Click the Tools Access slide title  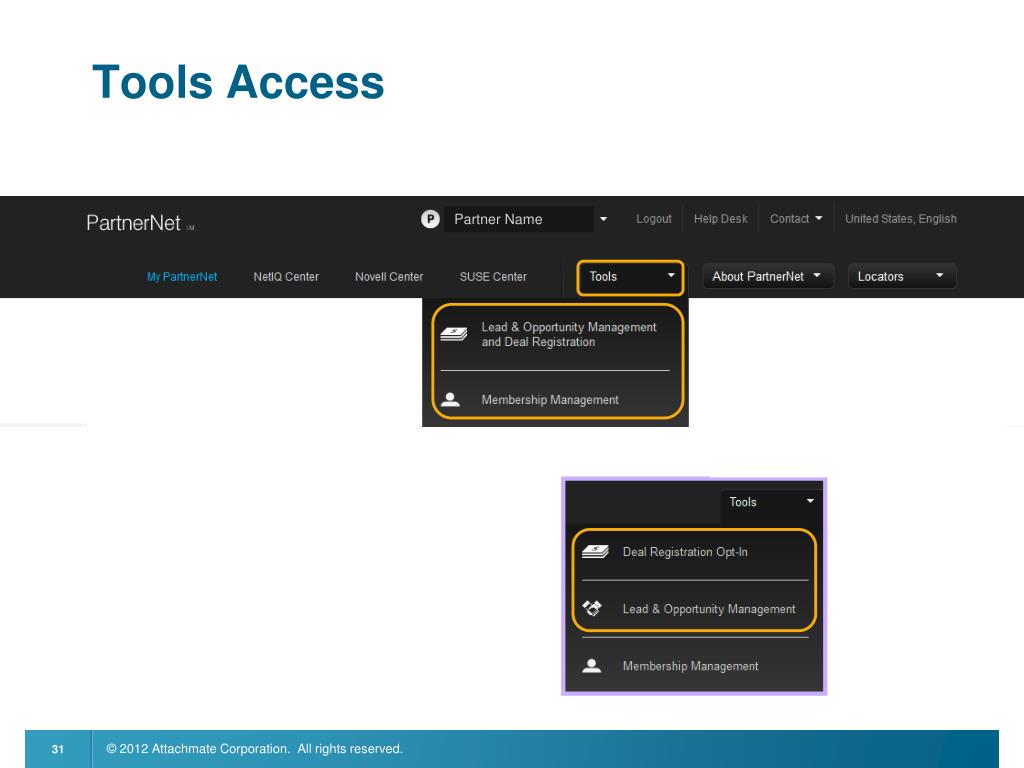[x=238, y=82]
